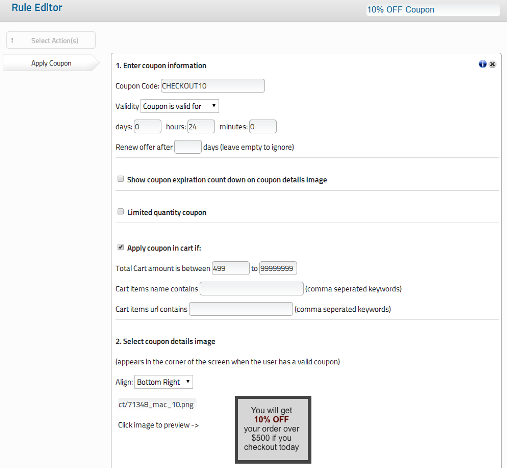The image size is (507, 468).
Task: Focus the minimum cart amount field 499
Action: point(231,268)
